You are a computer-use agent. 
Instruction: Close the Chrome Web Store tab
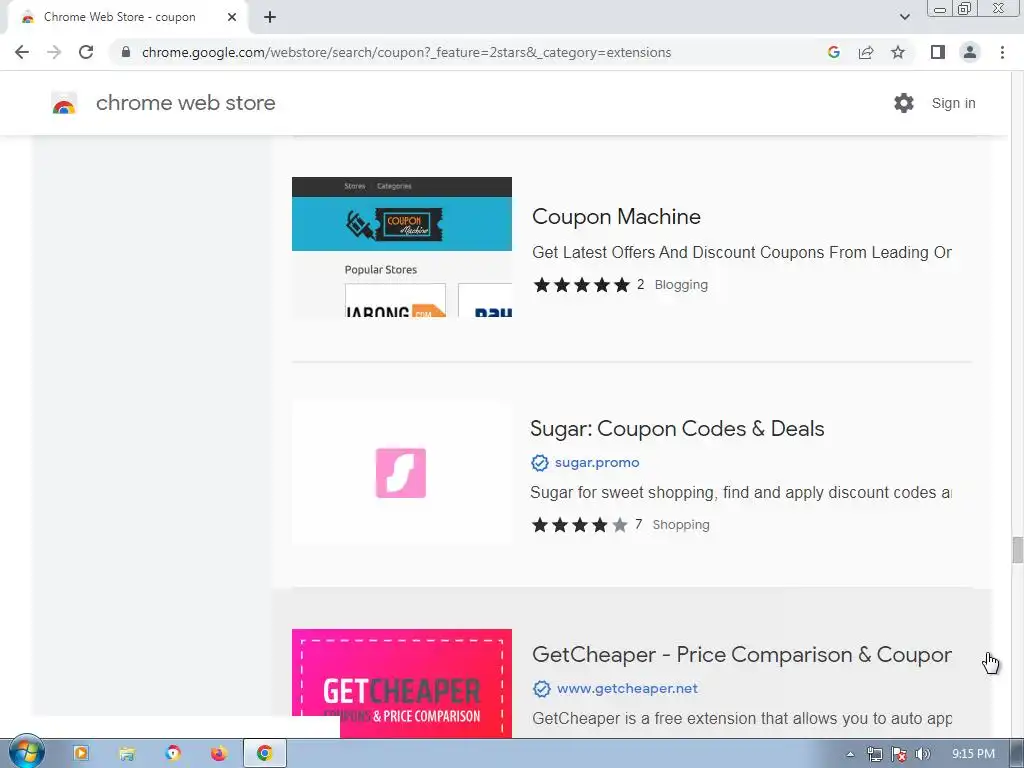[x=232, y=17]
